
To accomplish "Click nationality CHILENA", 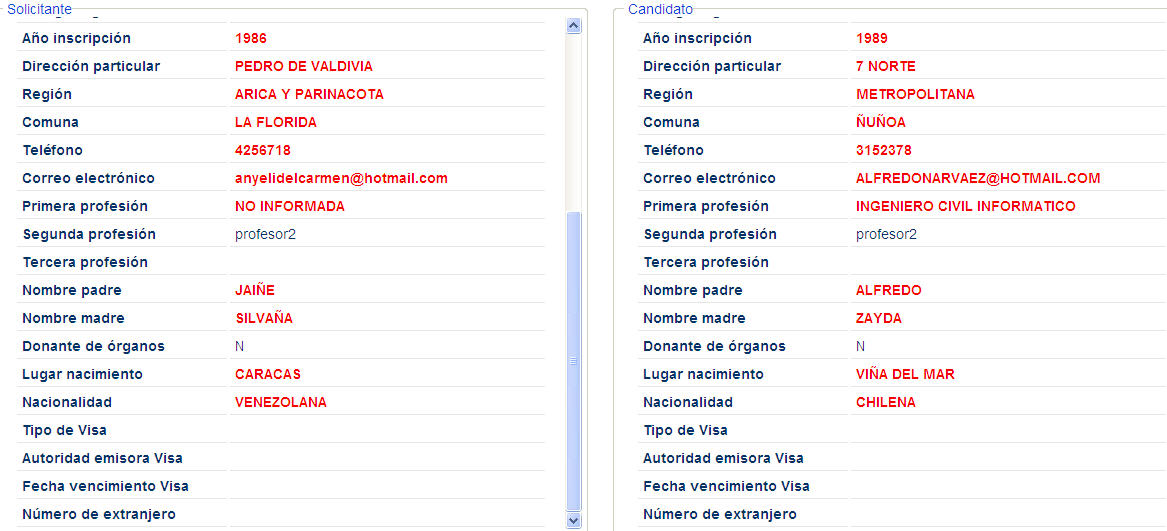I will (886, 402).
